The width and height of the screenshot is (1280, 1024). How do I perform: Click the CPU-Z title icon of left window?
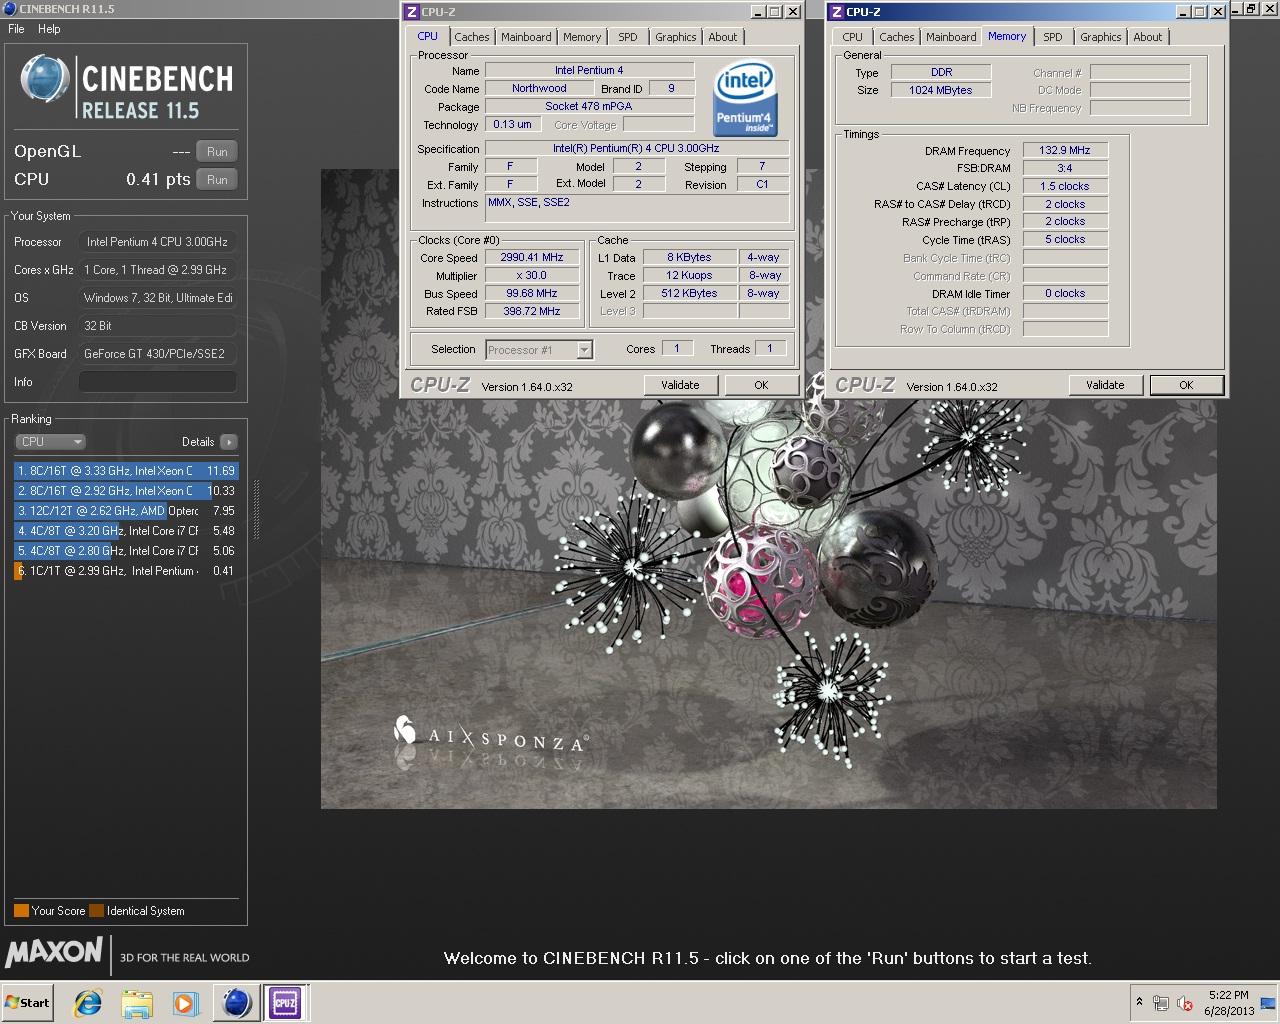411,12
